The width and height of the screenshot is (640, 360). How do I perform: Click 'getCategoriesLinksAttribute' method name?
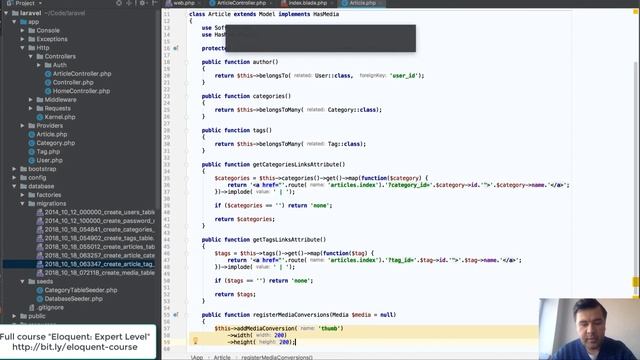tap(296, 164)
